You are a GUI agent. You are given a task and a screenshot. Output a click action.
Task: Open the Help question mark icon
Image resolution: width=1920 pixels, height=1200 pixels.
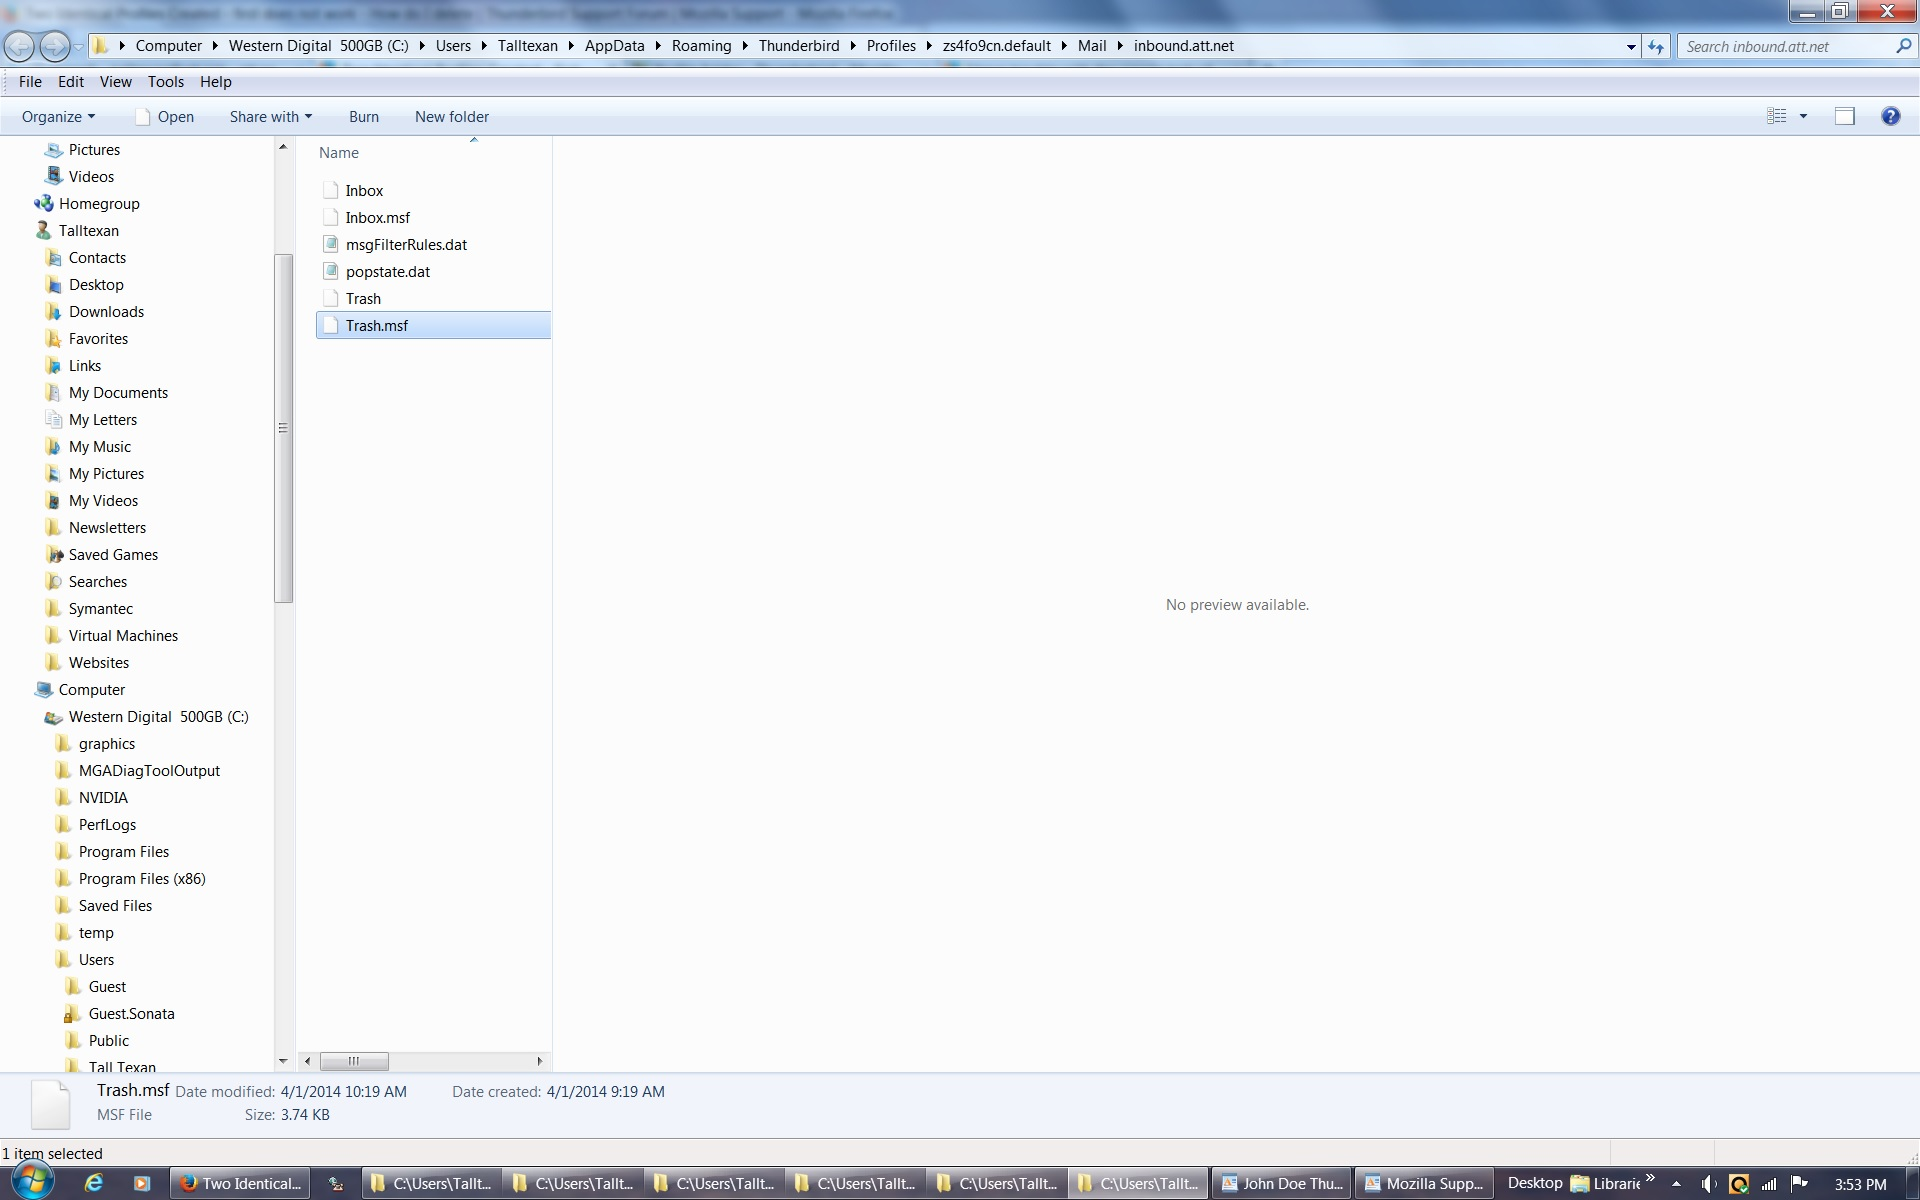[x=1890, y=116]
